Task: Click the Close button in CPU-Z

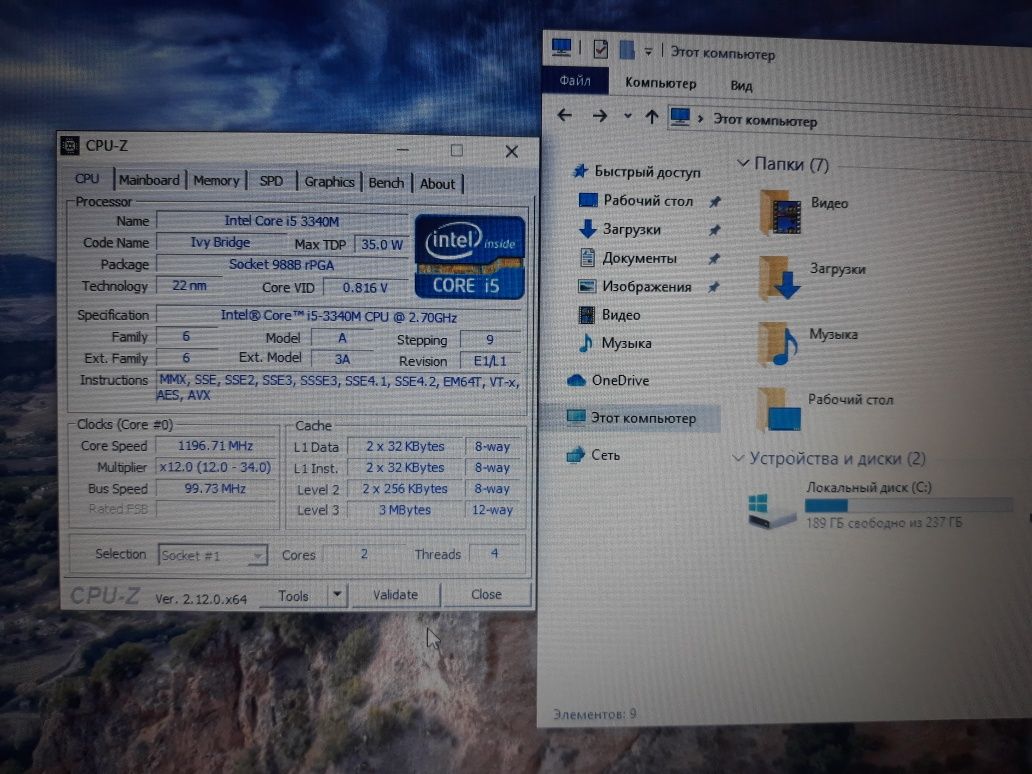Action: coord(486,594)
